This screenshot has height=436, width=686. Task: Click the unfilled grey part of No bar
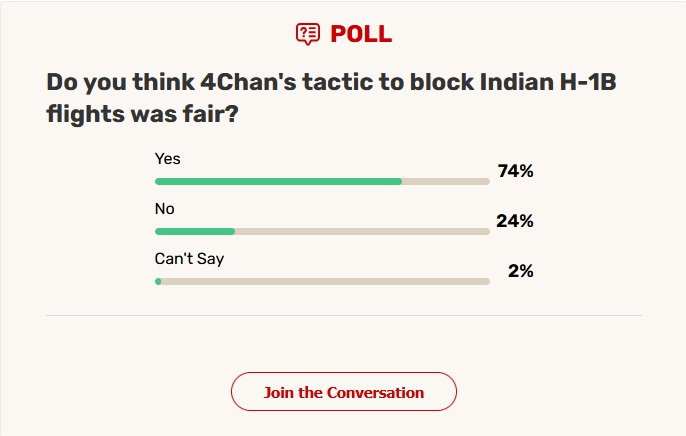point(362,231)
